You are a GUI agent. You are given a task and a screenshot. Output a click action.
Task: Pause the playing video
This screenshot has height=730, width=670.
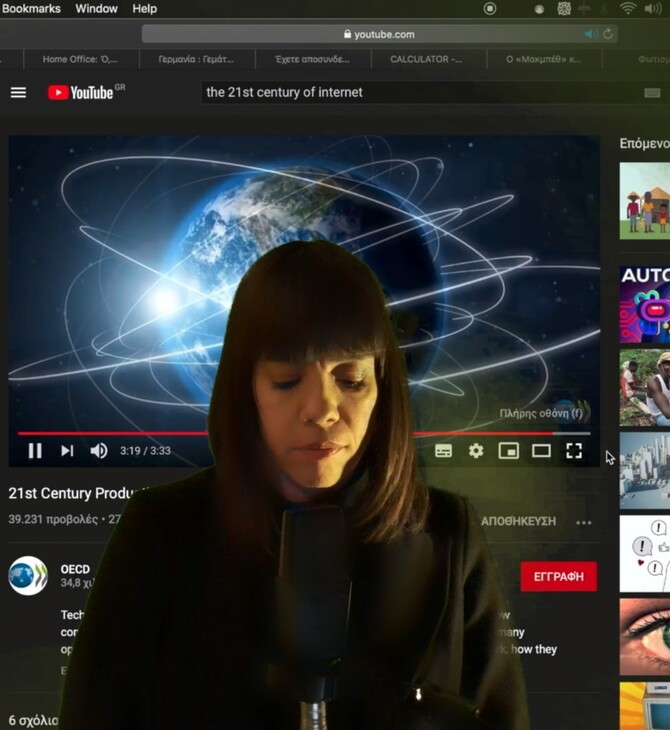pos(35,451)
